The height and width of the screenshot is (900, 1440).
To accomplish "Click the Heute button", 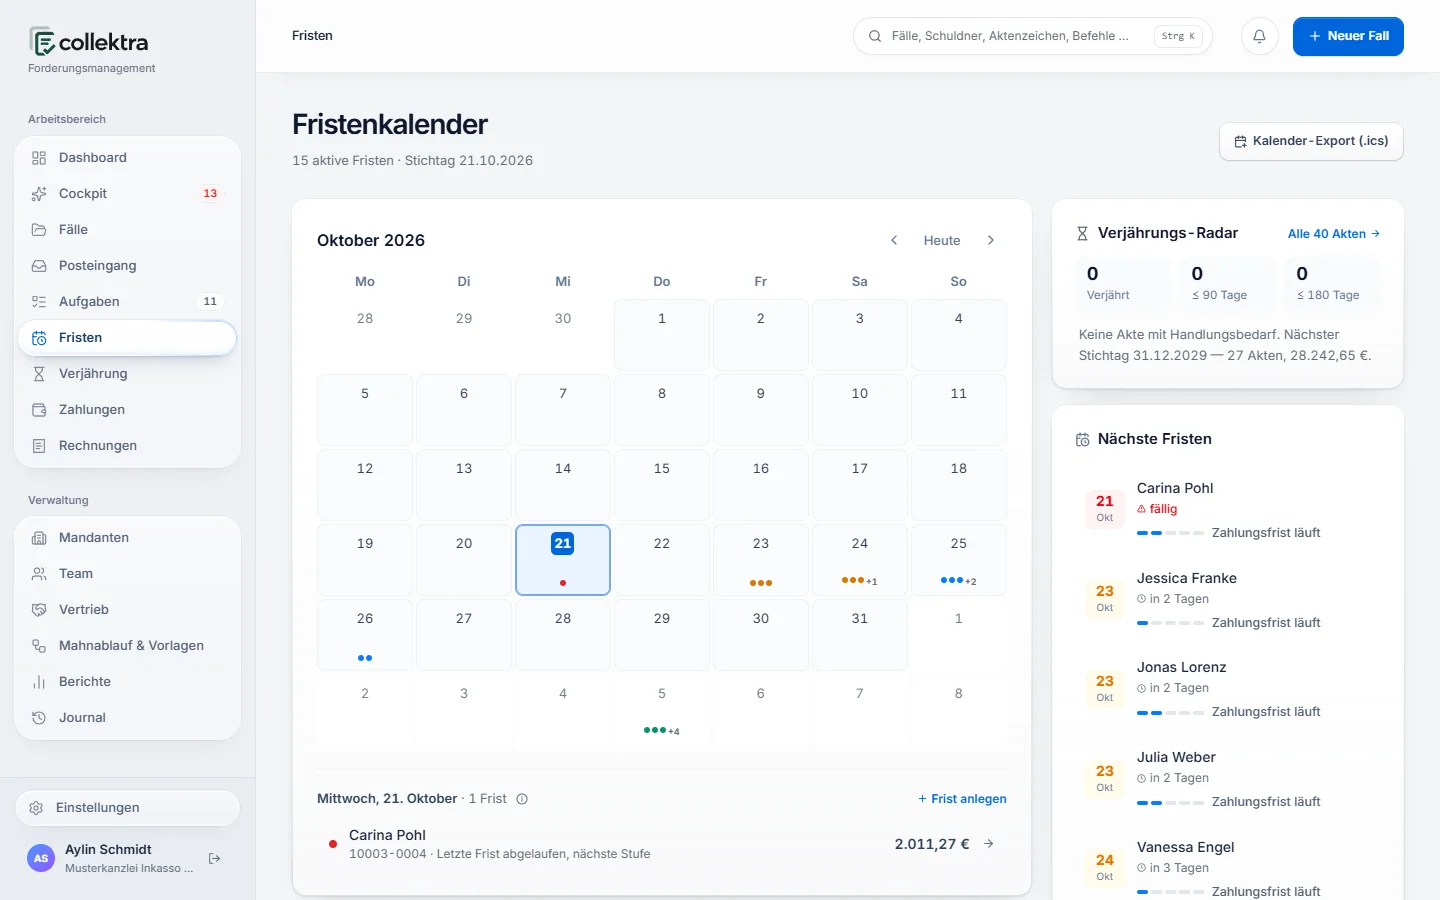I will point(942,240).
